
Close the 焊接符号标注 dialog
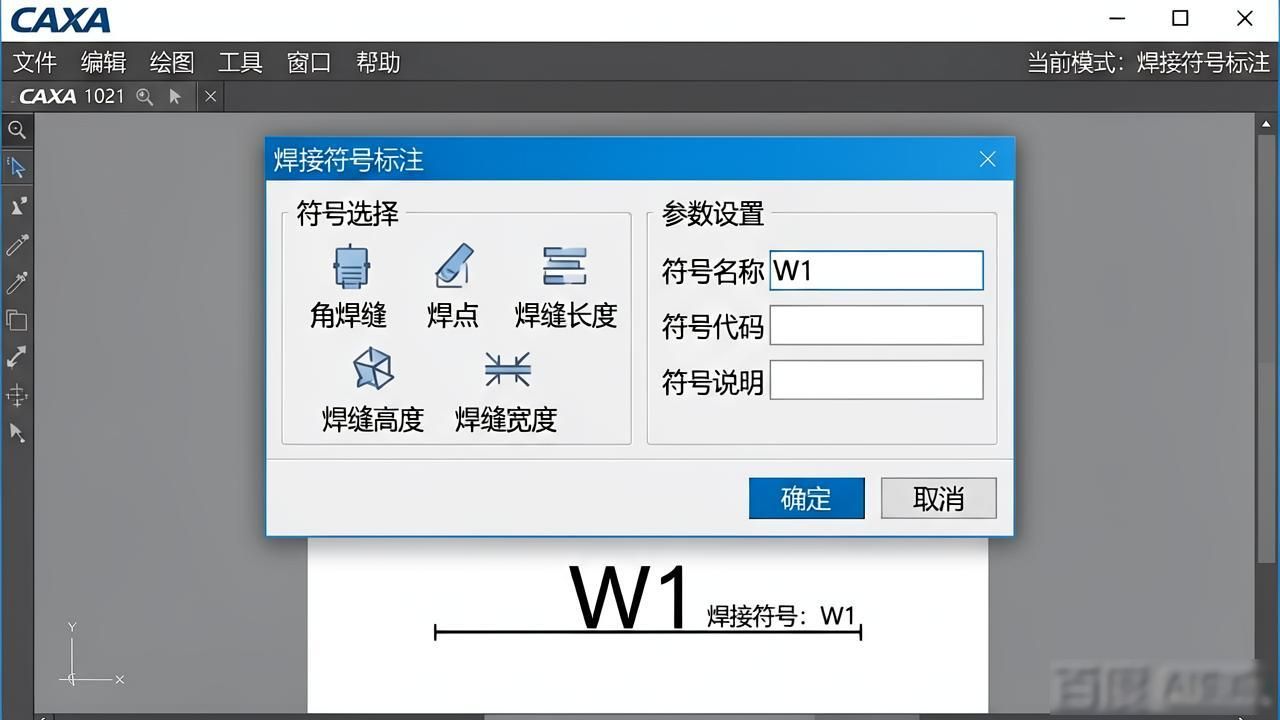tap(987, 160)
